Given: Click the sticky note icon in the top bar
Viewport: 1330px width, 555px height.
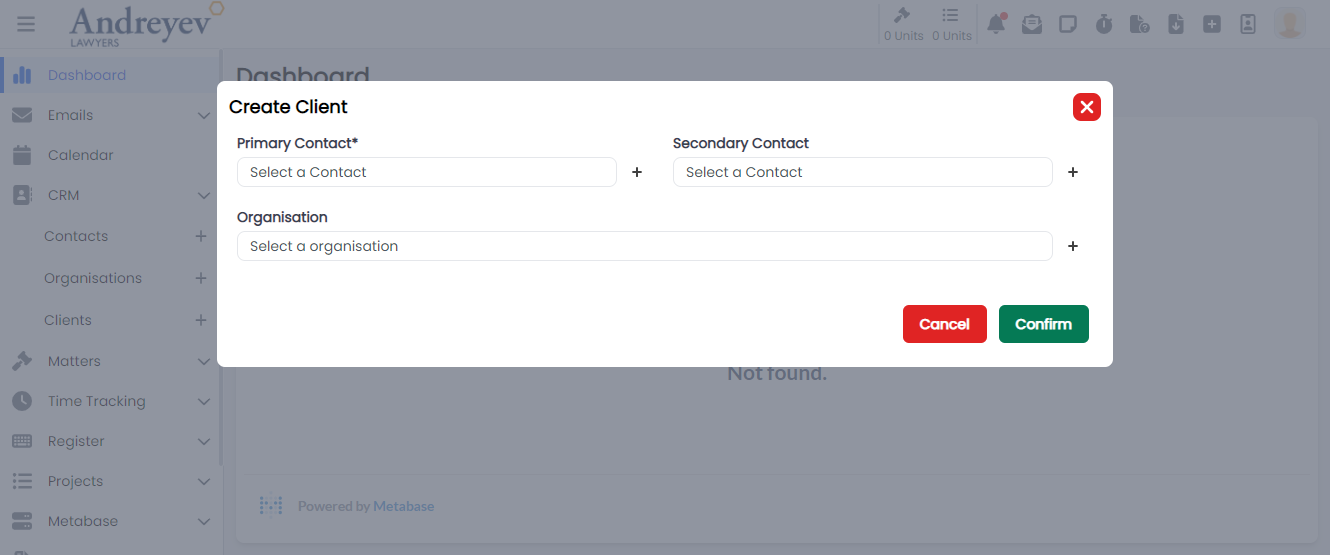Looking at the screenshot, I should pyautogui.click(x=1068, y=24).
